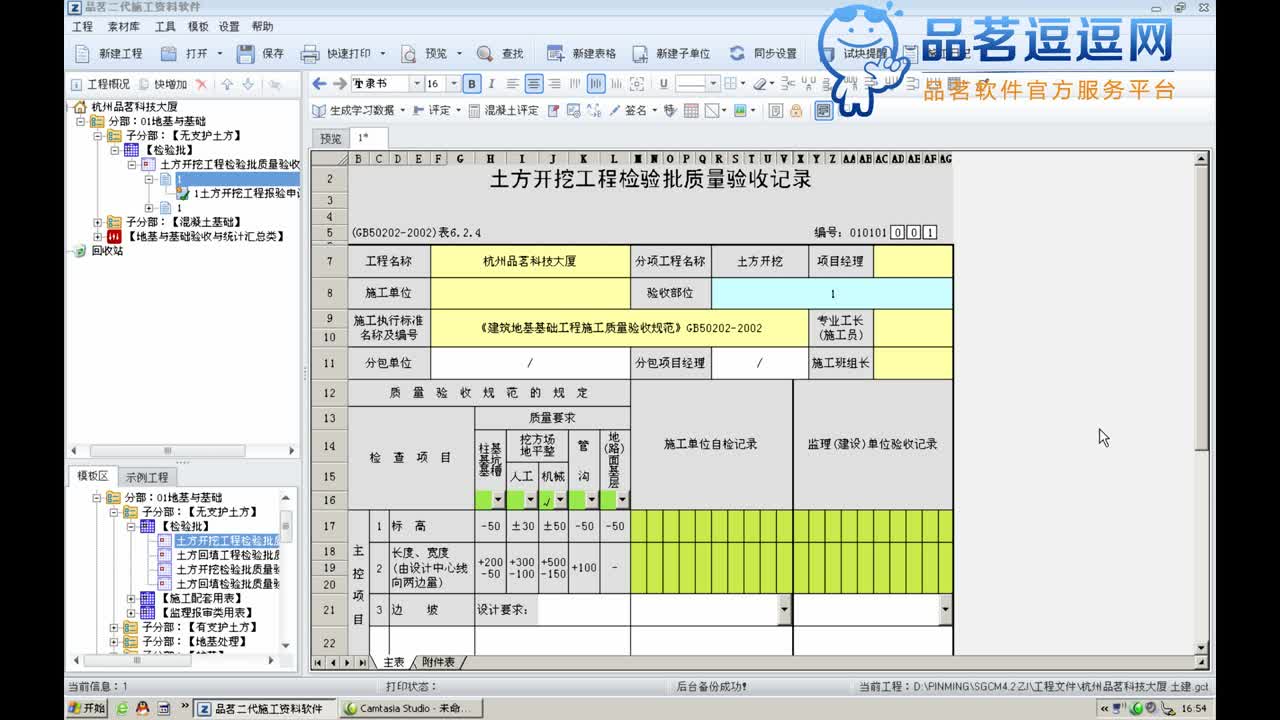Open the font name dropdown 隶书
The width and height of the screenshot is (1280, 720).
pyautogui.click(x=416, y=84)
